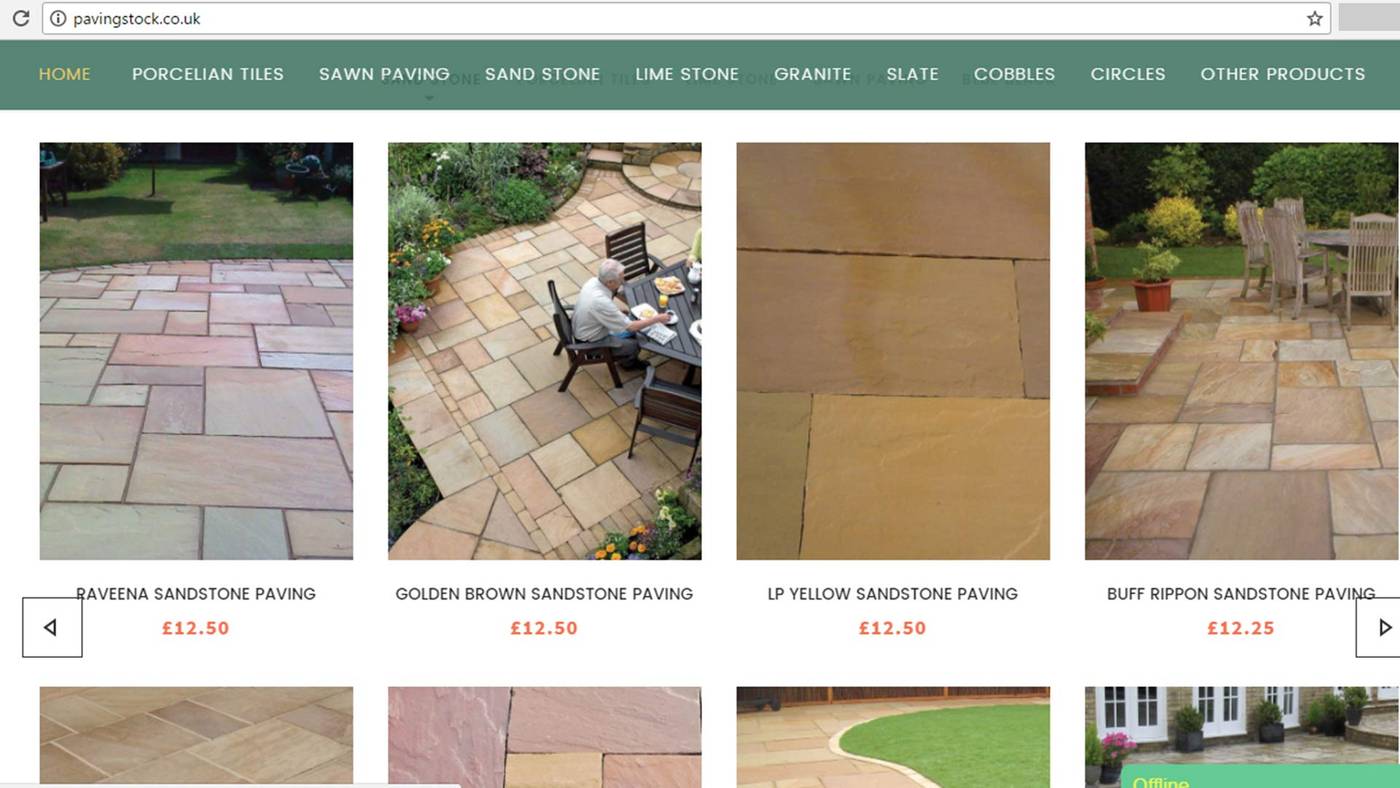
Task: Go to the LIME STONE category
Action: 687,74
